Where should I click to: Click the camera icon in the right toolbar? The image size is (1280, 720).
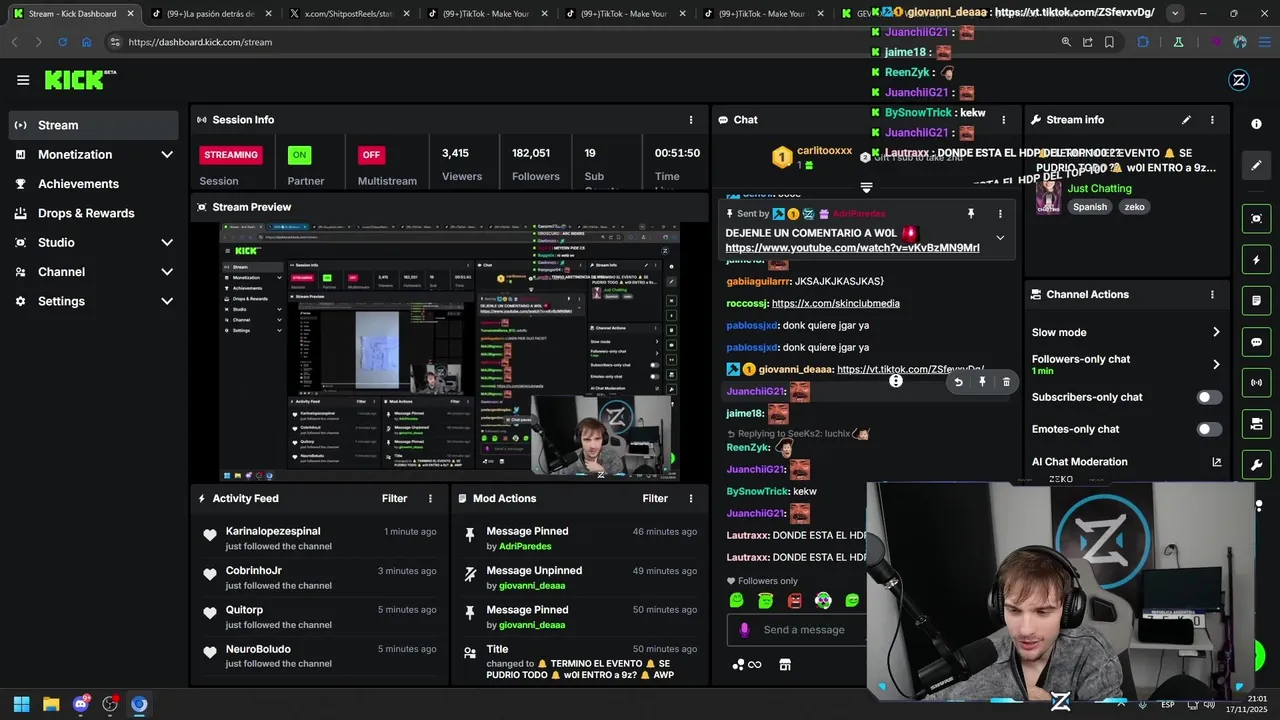pyautogui.click(x=1256, y=424)
